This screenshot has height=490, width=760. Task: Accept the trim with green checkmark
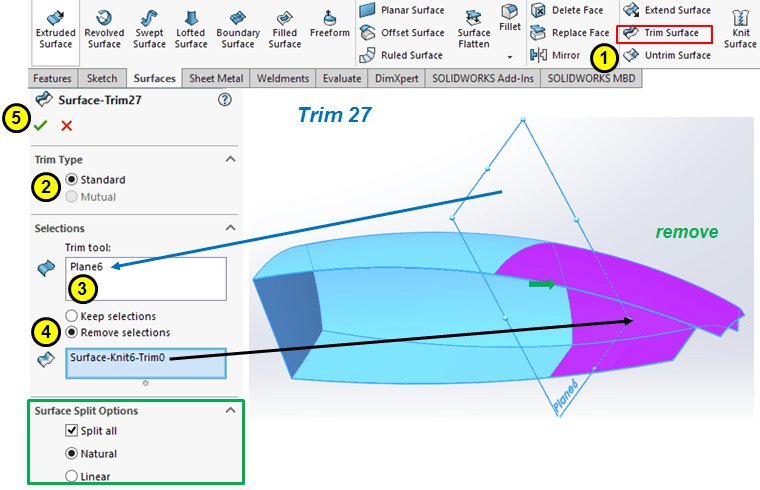pos(40,125)
